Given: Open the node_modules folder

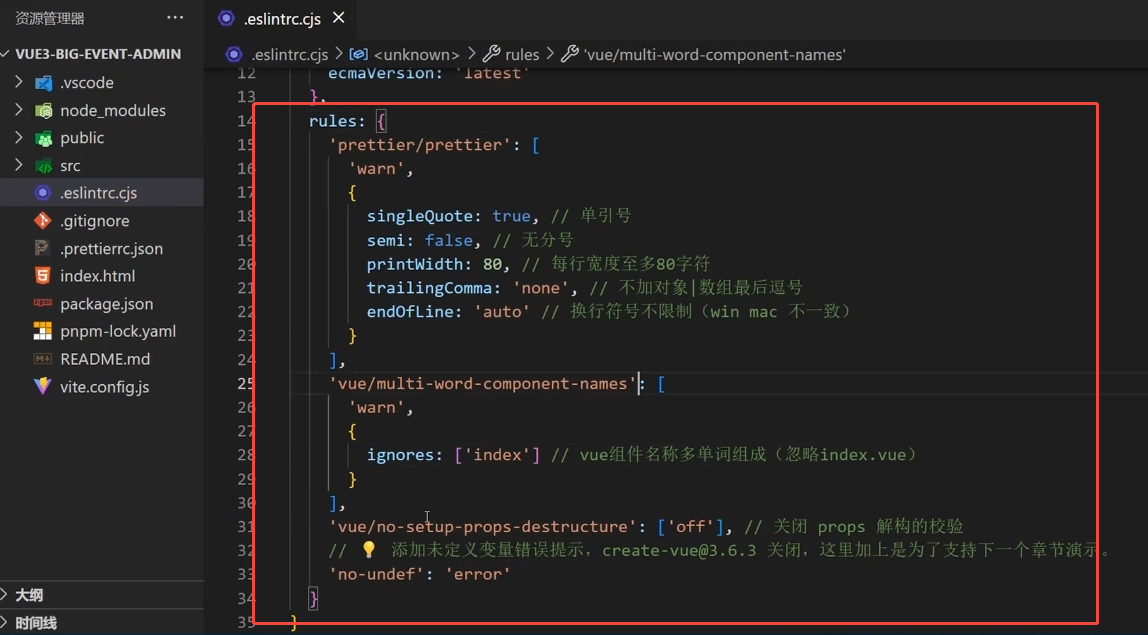Looking at the screenshot, I should (x=113, y=111).
